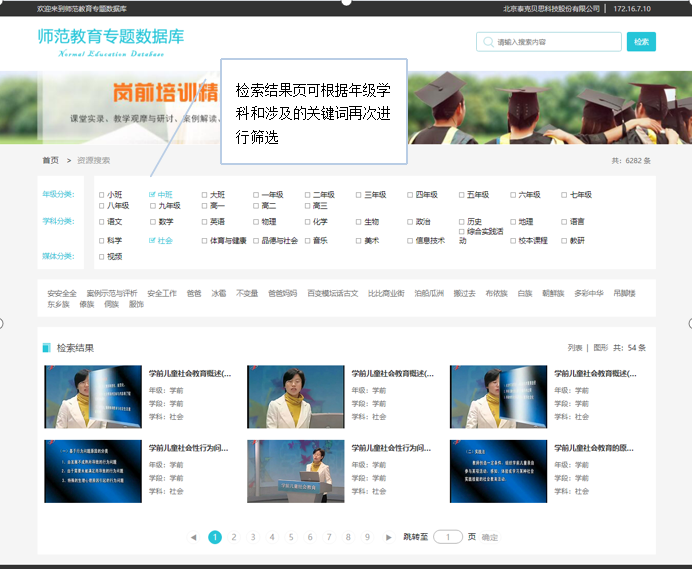Check the 视频 media type checkbox
The width and height of the screenshot is (692, 569).
(101, 257)
